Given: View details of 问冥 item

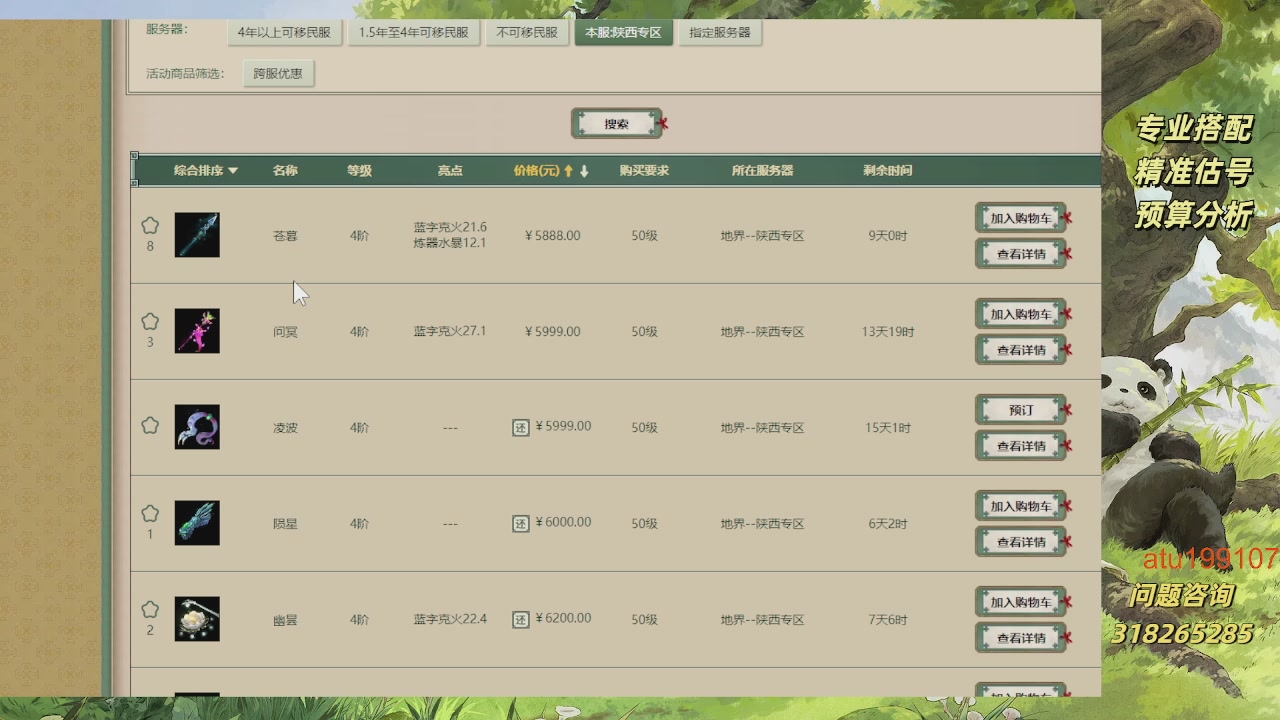Looking at the screenshot, I should (1021, 350).
